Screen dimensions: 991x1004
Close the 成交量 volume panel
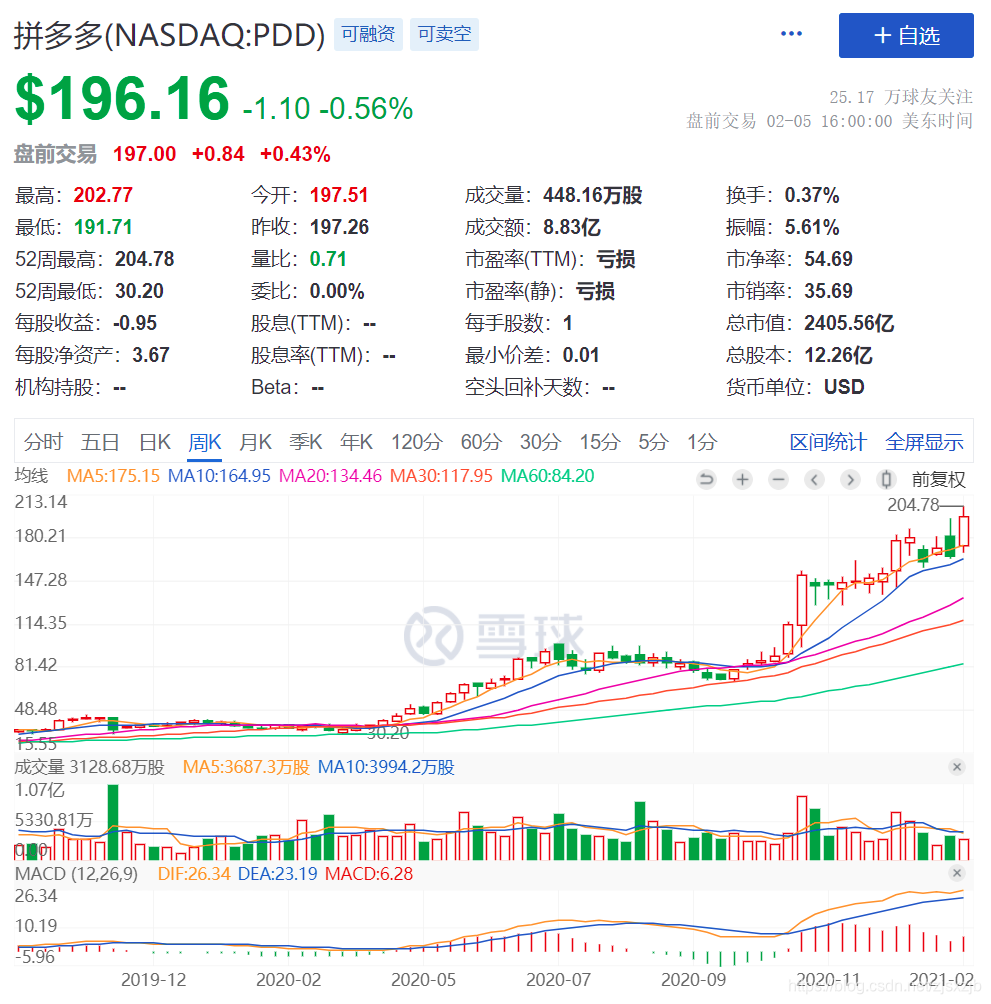957,766
